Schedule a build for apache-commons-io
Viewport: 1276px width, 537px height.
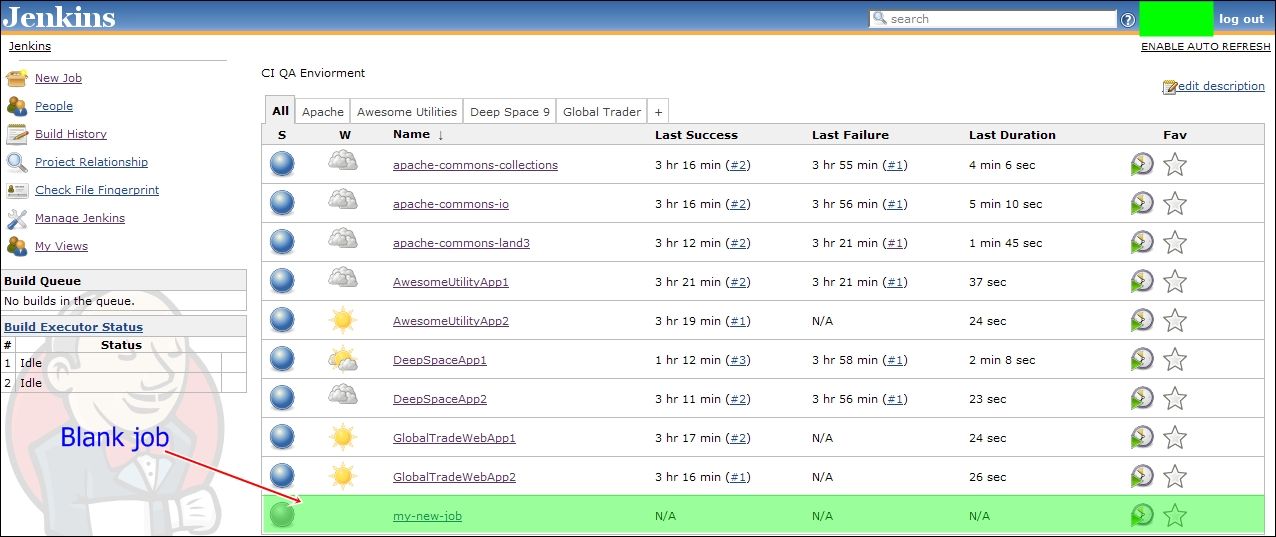tap(1142, 203)
